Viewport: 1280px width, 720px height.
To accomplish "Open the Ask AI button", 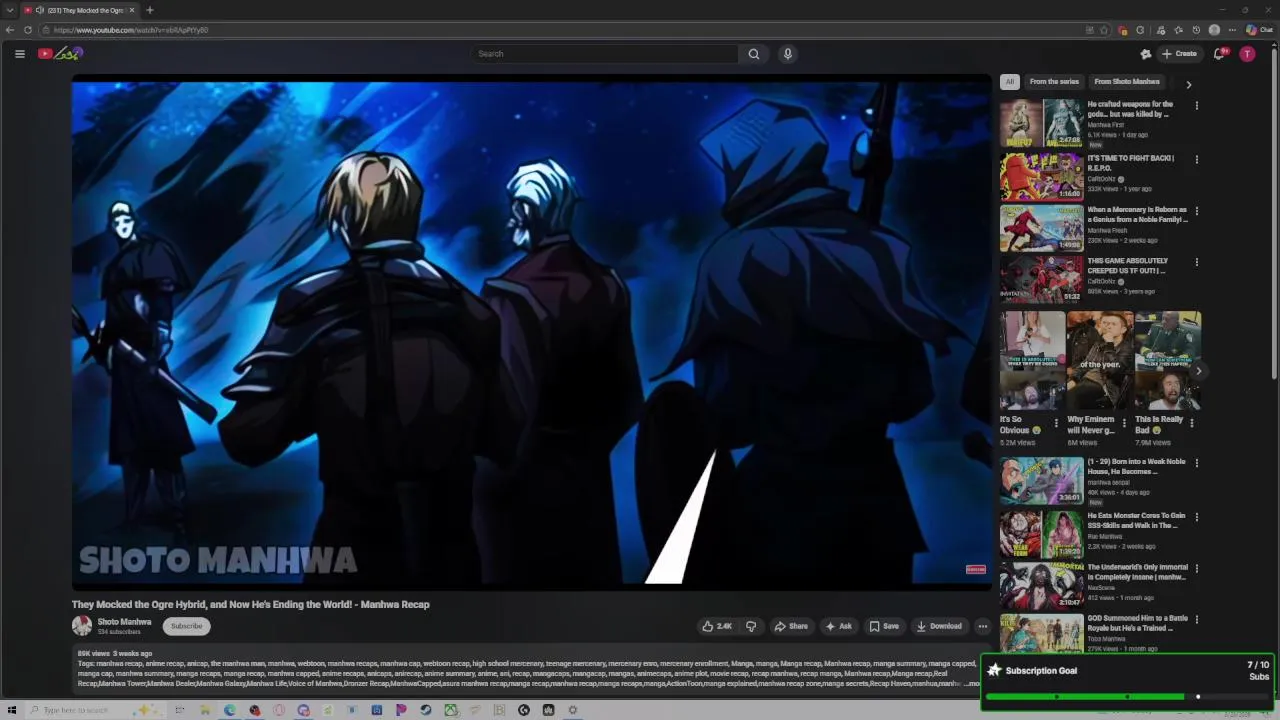I will [838, 626].
